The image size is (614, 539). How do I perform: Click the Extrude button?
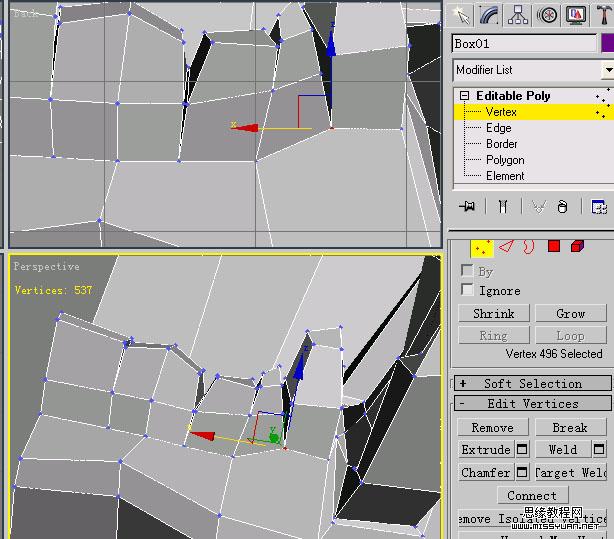click(x=486, y=449)
